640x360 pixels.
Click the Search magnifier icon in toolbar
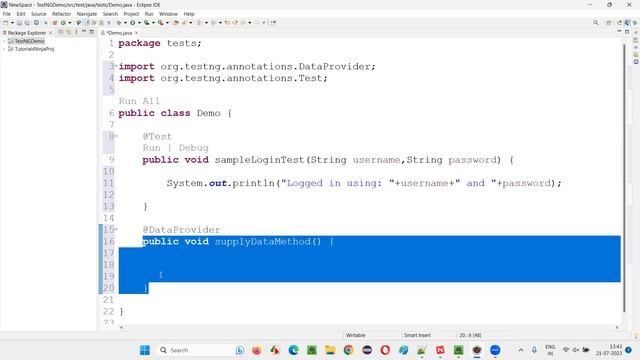[596, 23]
